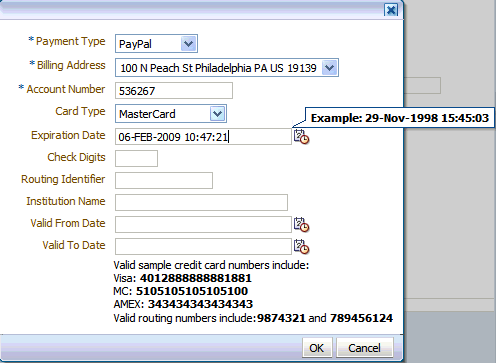Click routing number 9874321
Image resolution: width=496 pixels, height=363 pixels.
(x=281, y=318)
